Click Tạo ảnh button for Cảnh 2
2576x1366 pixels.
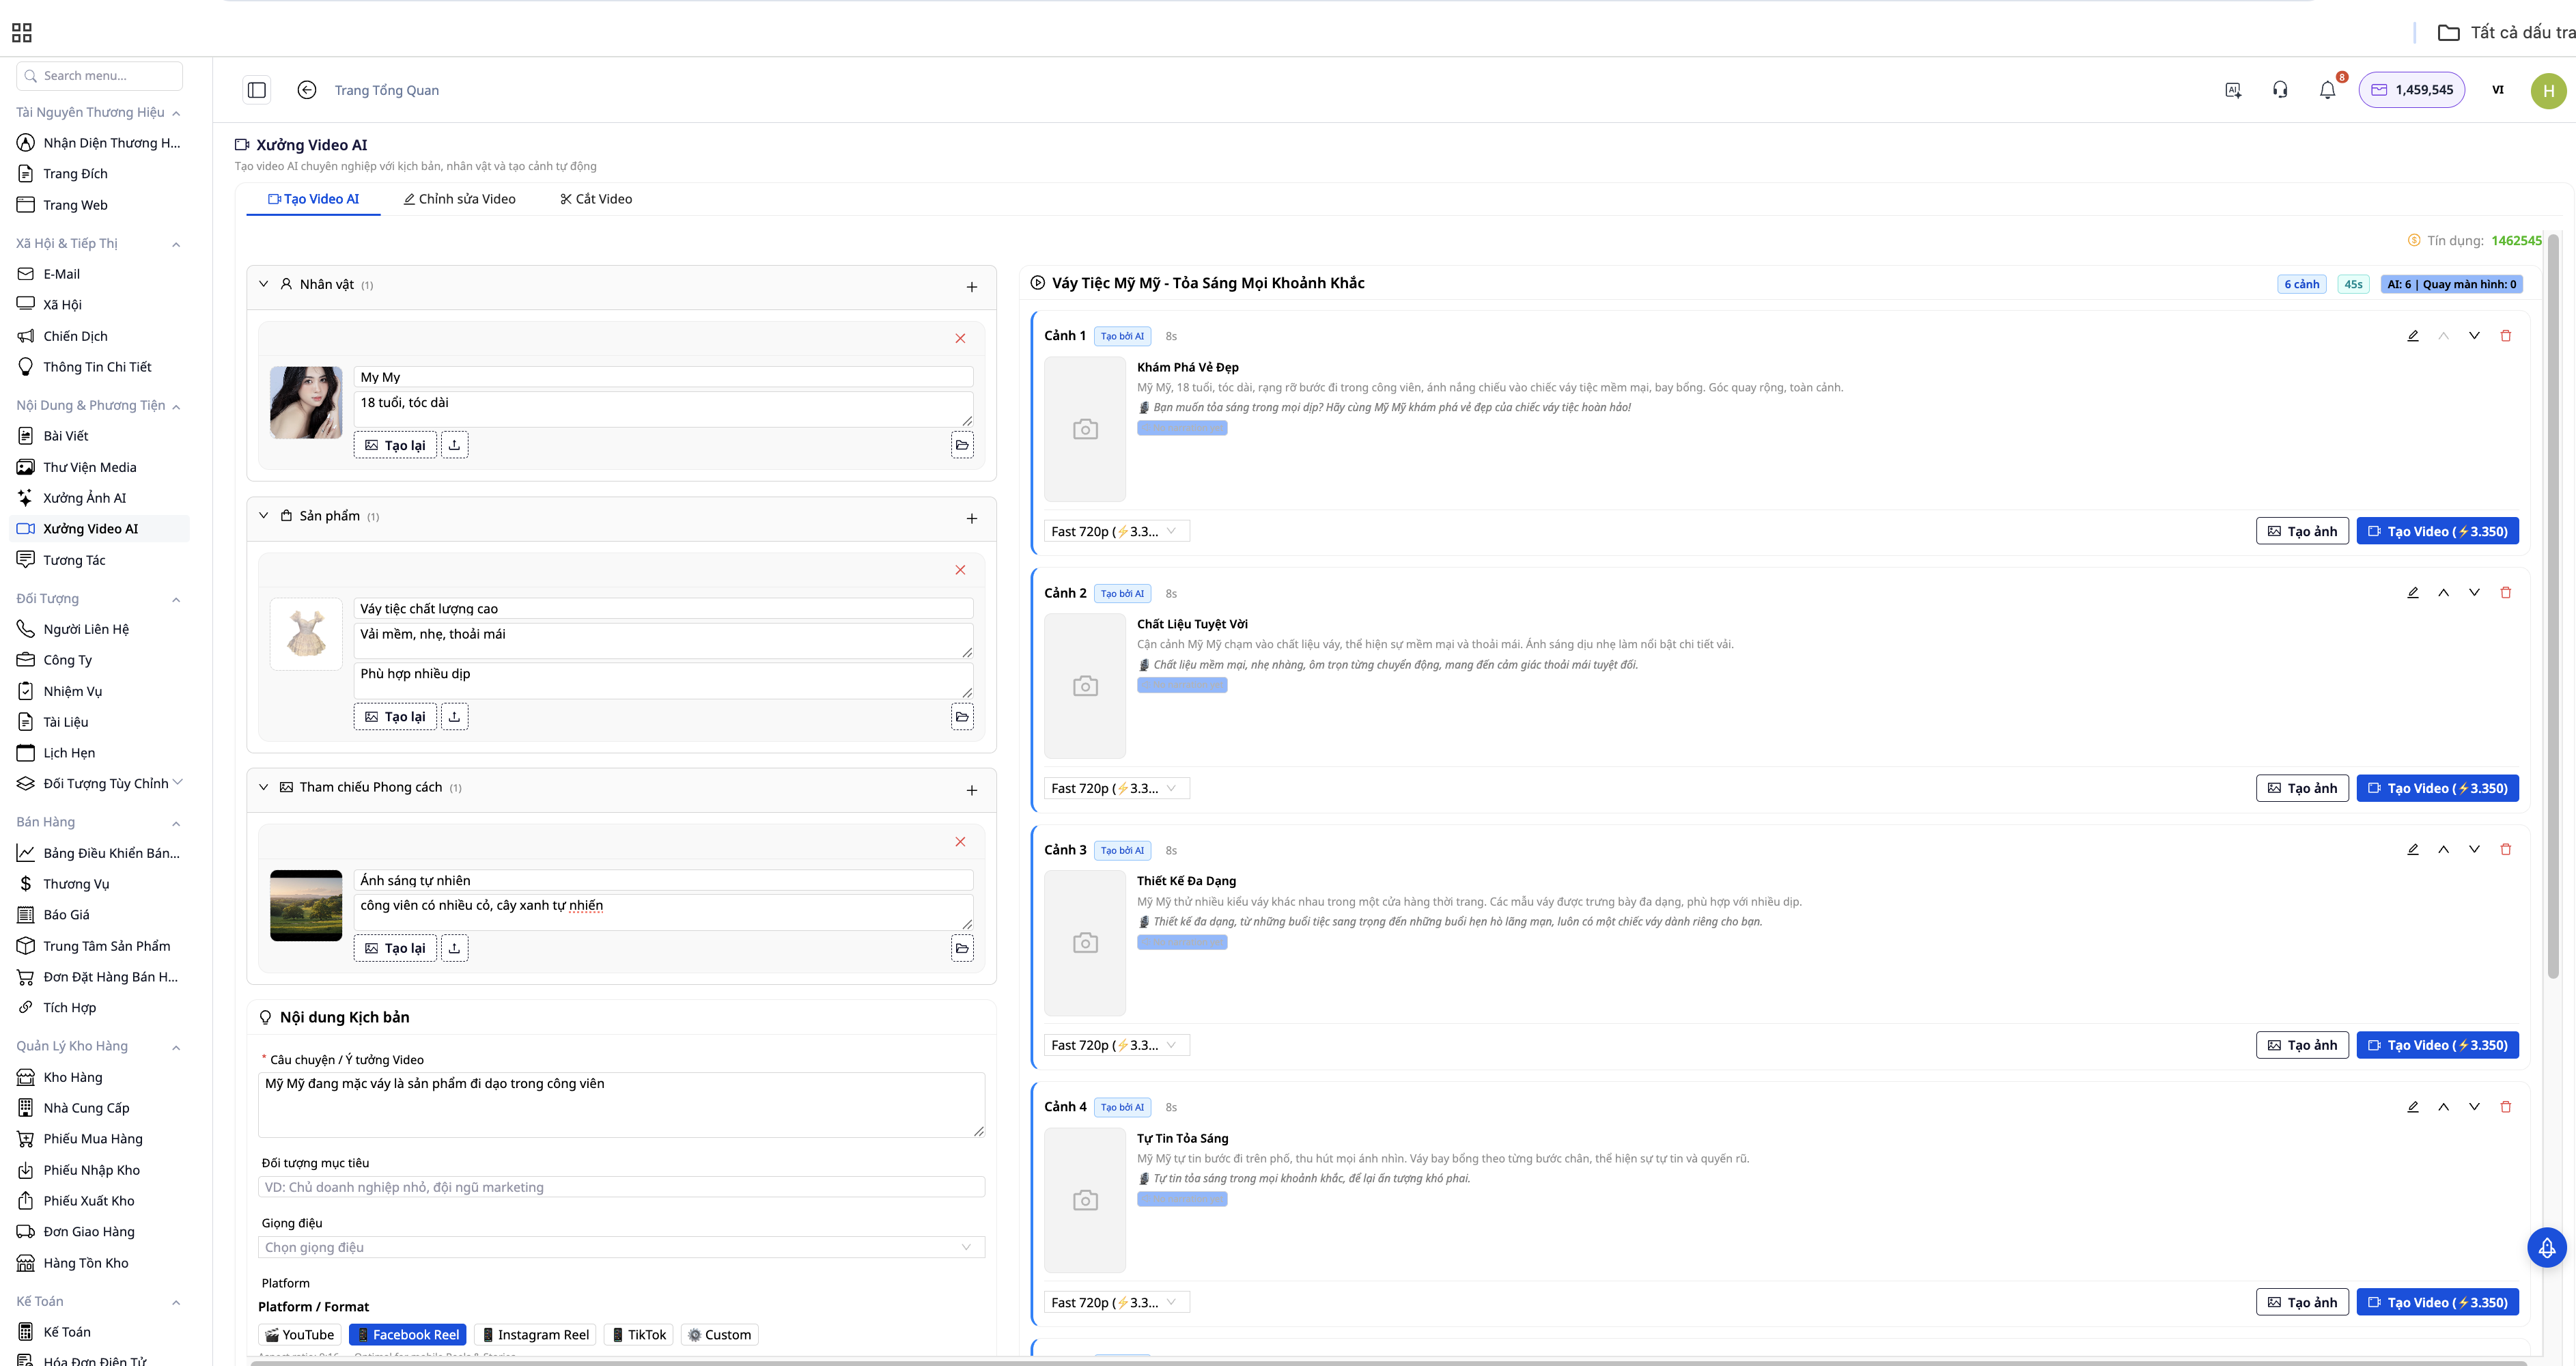2302,788
